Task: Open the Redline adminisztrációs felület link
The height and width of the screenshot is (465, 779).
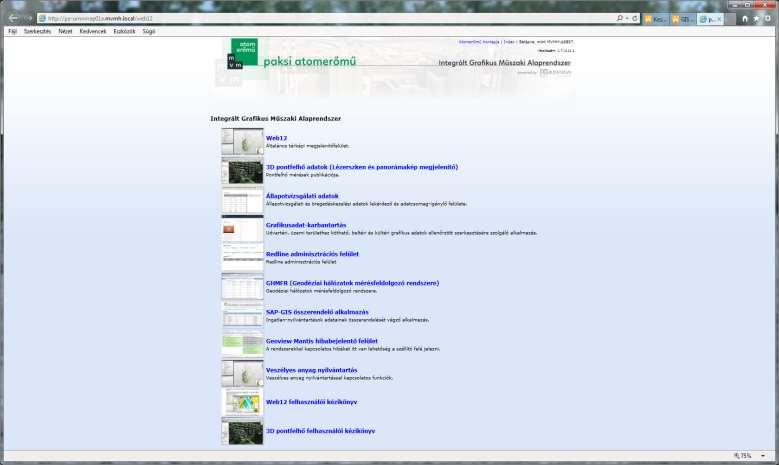Action: [x=312, y=254]
